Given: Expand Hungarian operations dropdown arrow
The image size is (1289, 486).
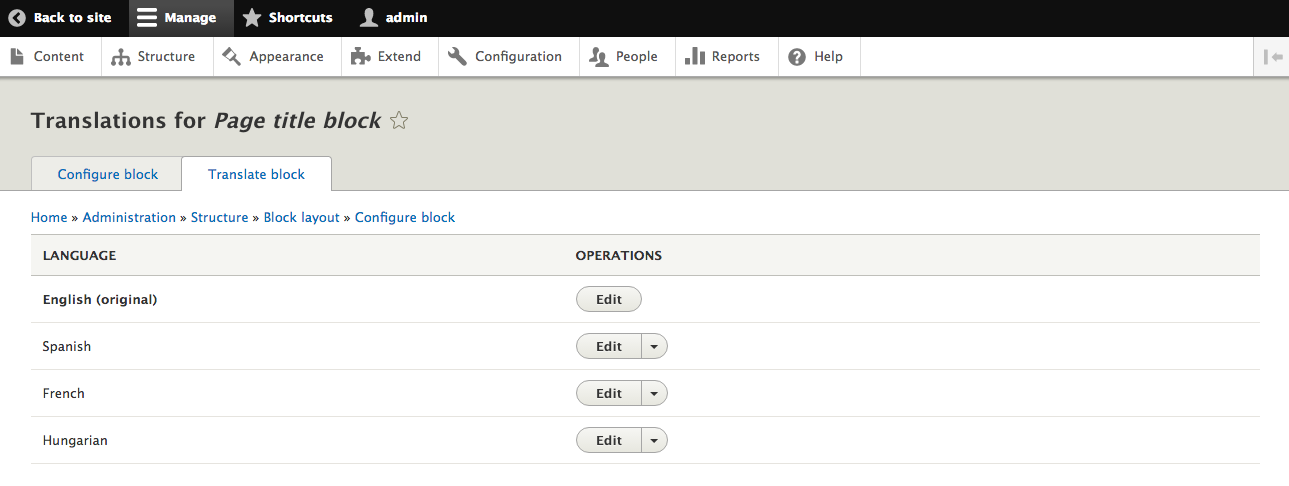Looking at the screenshot, I should pyautogui.click(x=654, y=440).
